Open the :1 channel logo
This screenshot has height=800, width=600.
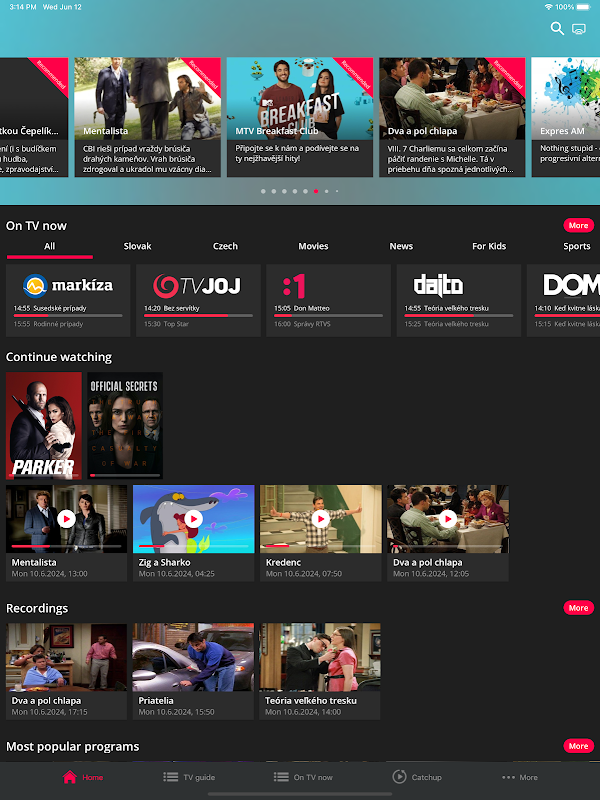(294, 286)
